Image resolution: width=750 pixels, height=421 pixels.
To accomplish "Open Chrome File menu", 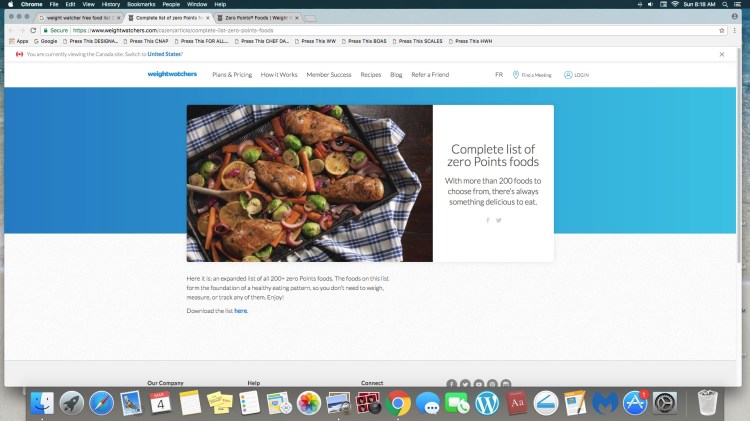I will click(54, 4).
